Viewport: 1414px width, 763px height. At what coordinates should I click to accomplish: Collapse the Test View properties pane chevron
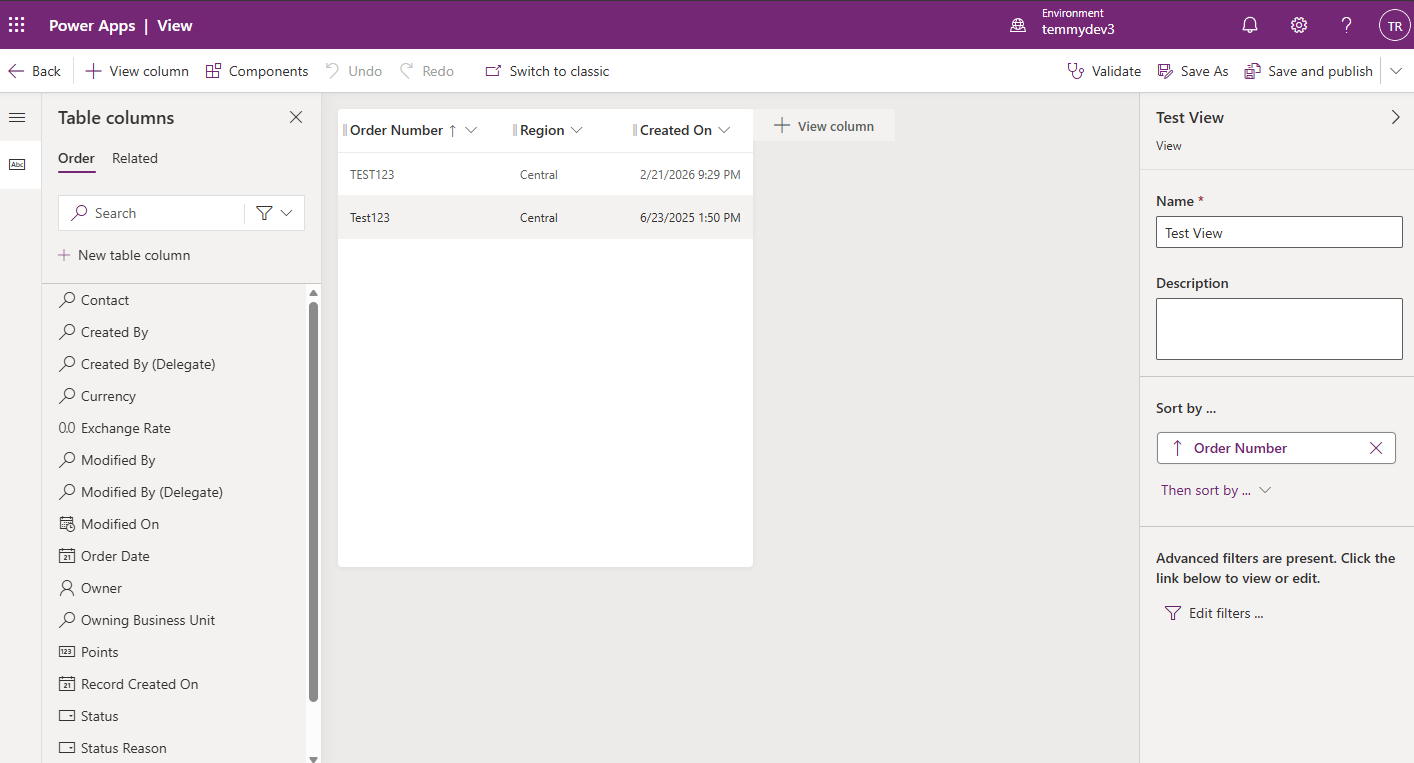pyautogui.click(x=1396, y=117)
